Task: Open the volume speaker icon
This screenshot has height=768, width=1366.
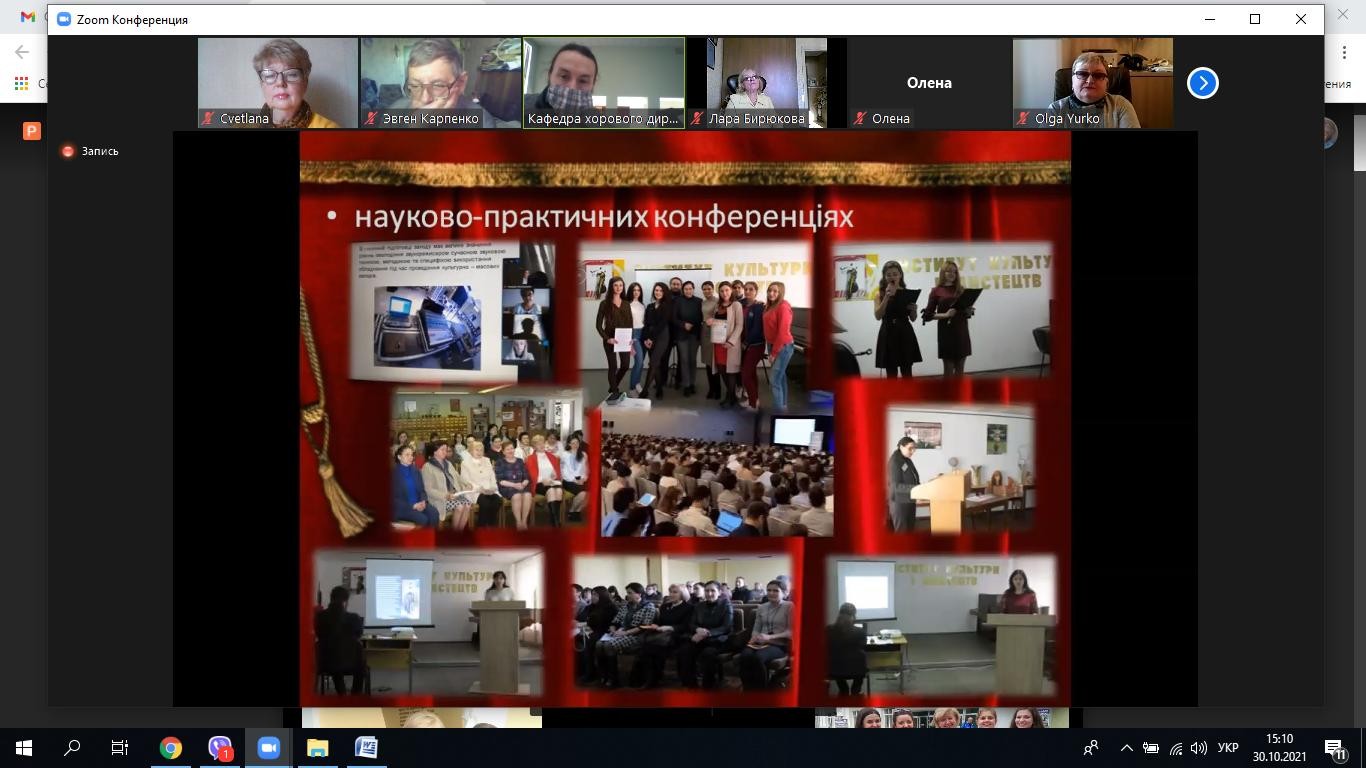Action: pyautogui.click(x=1199, y=747)
